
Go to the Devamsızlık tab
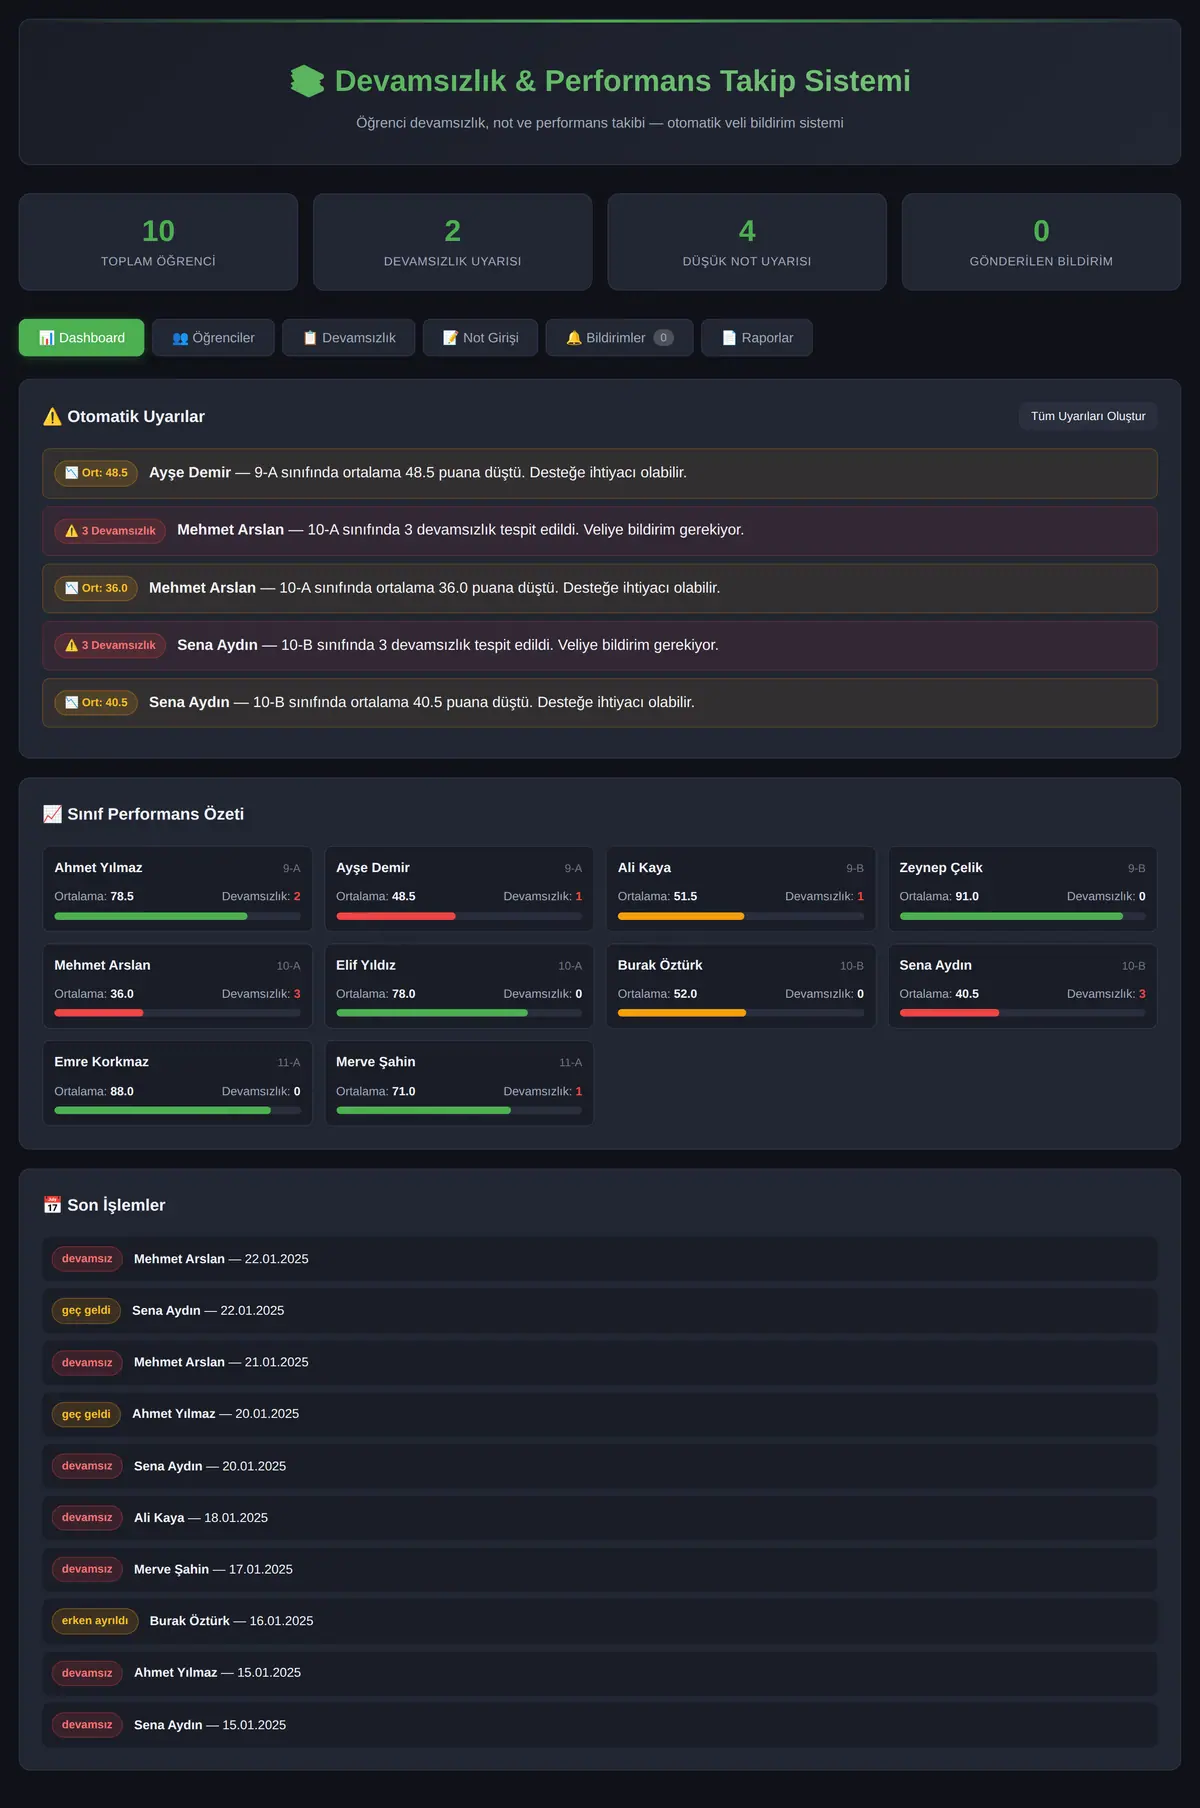click(349, 338)
